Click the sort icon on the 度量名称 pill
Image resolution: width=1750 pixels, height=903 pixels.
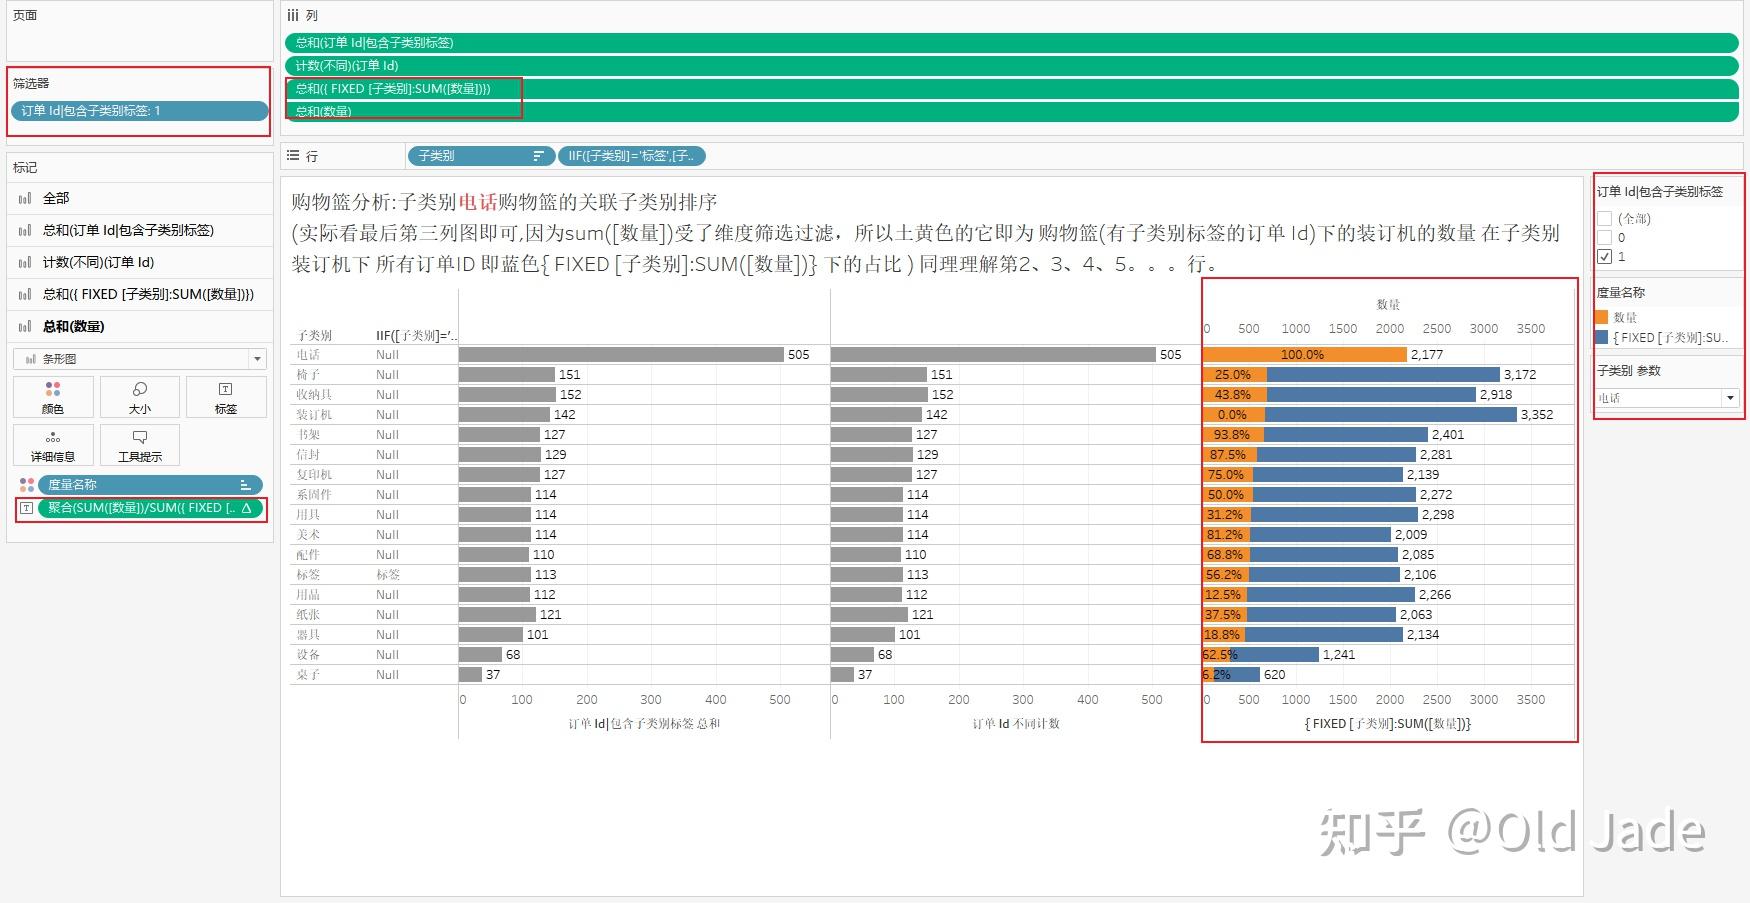[x=247, y=484]
